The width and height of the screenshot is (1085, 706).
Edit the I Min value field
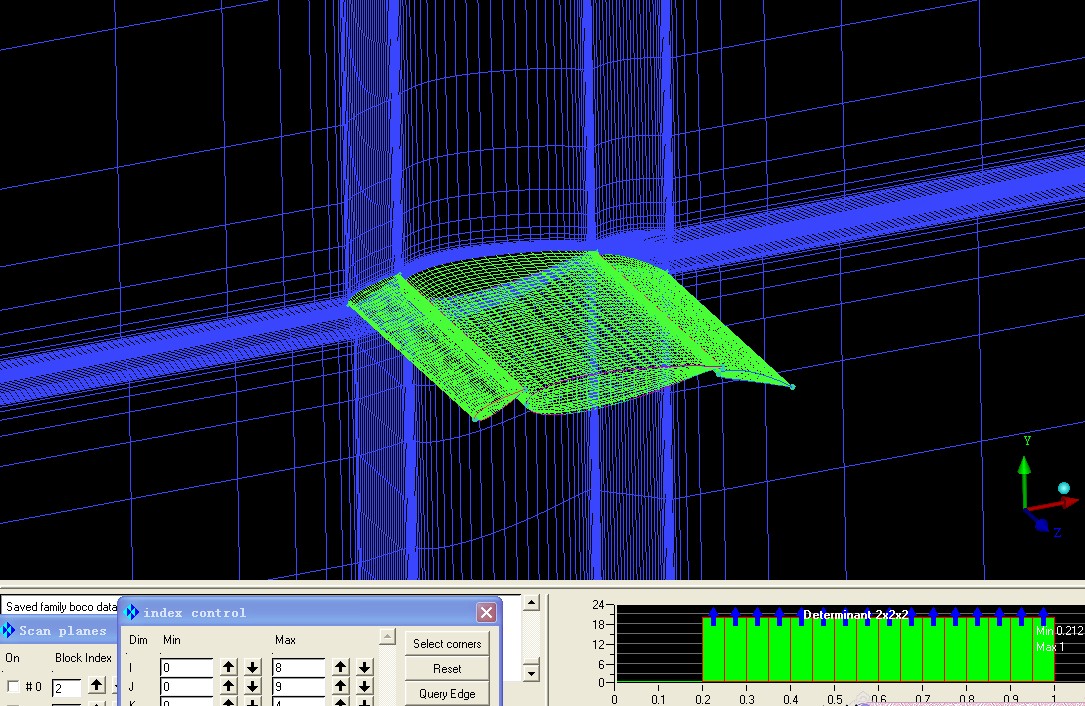click(x=187, y=667)
